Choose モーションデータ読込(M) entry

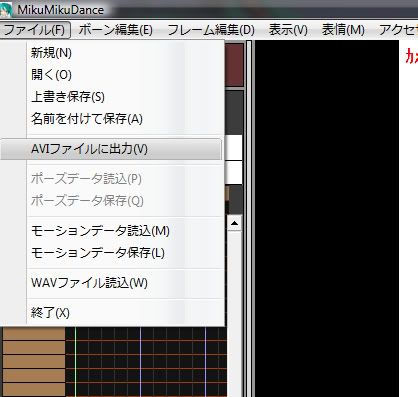coord(100,231)
